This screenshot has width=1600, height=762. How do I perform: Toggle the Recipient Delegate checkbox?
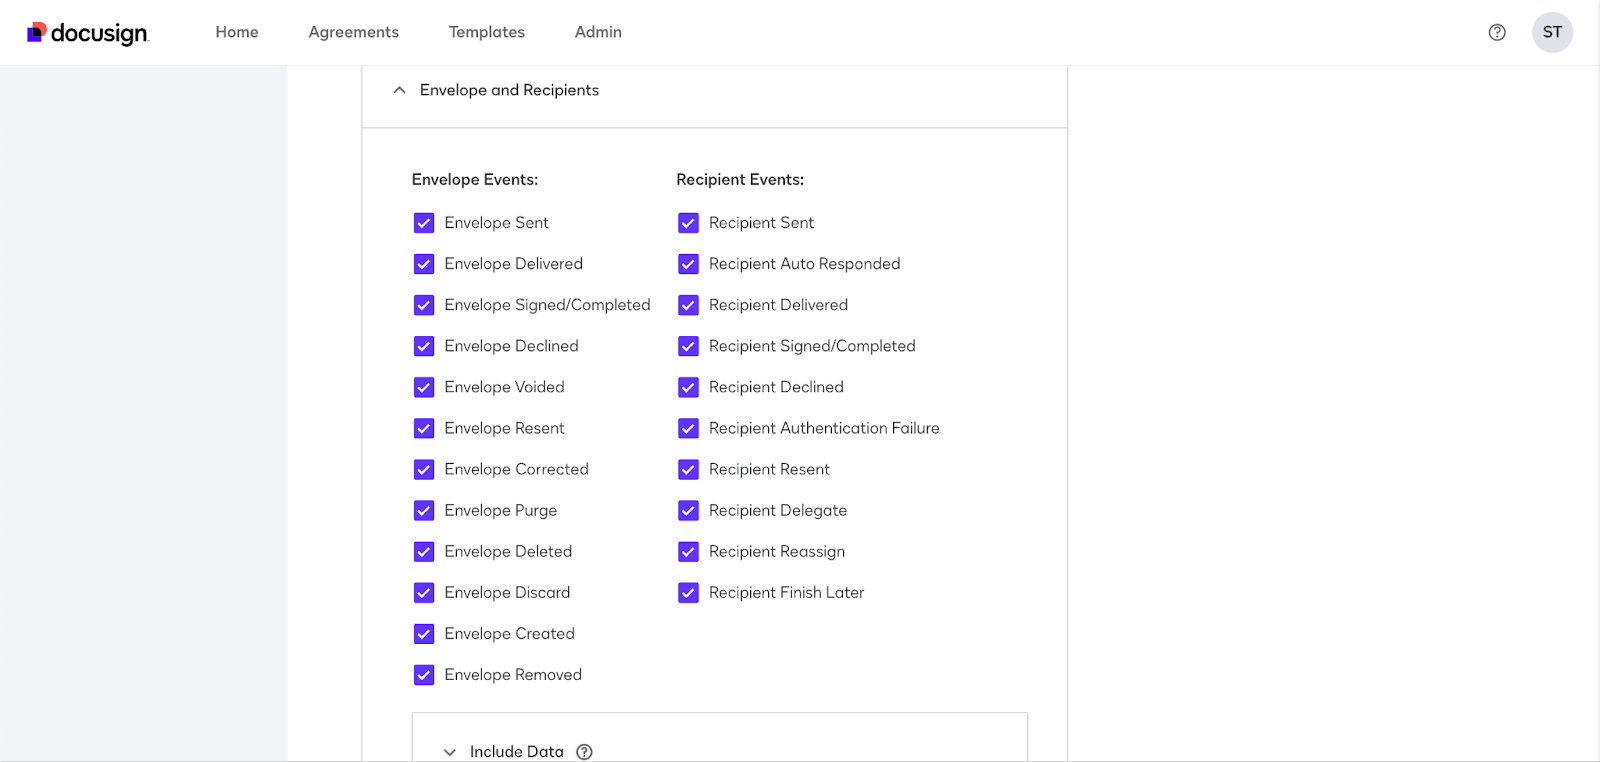click(688, 510)
